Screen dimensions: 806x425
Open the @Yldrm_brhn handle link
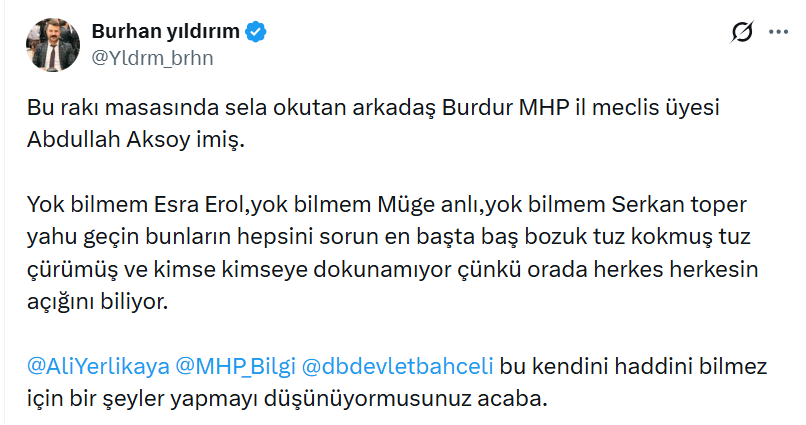[x=152, y=58]
